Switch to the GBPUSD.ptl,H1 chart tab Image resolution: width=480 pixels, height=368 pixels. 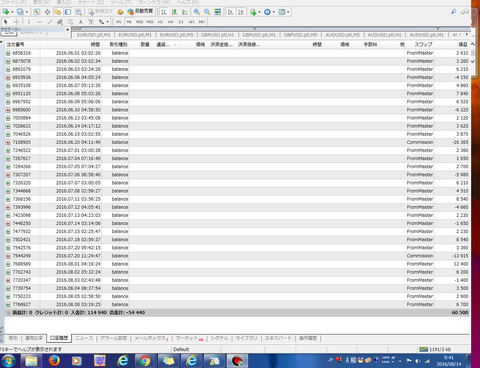(218, 35)
